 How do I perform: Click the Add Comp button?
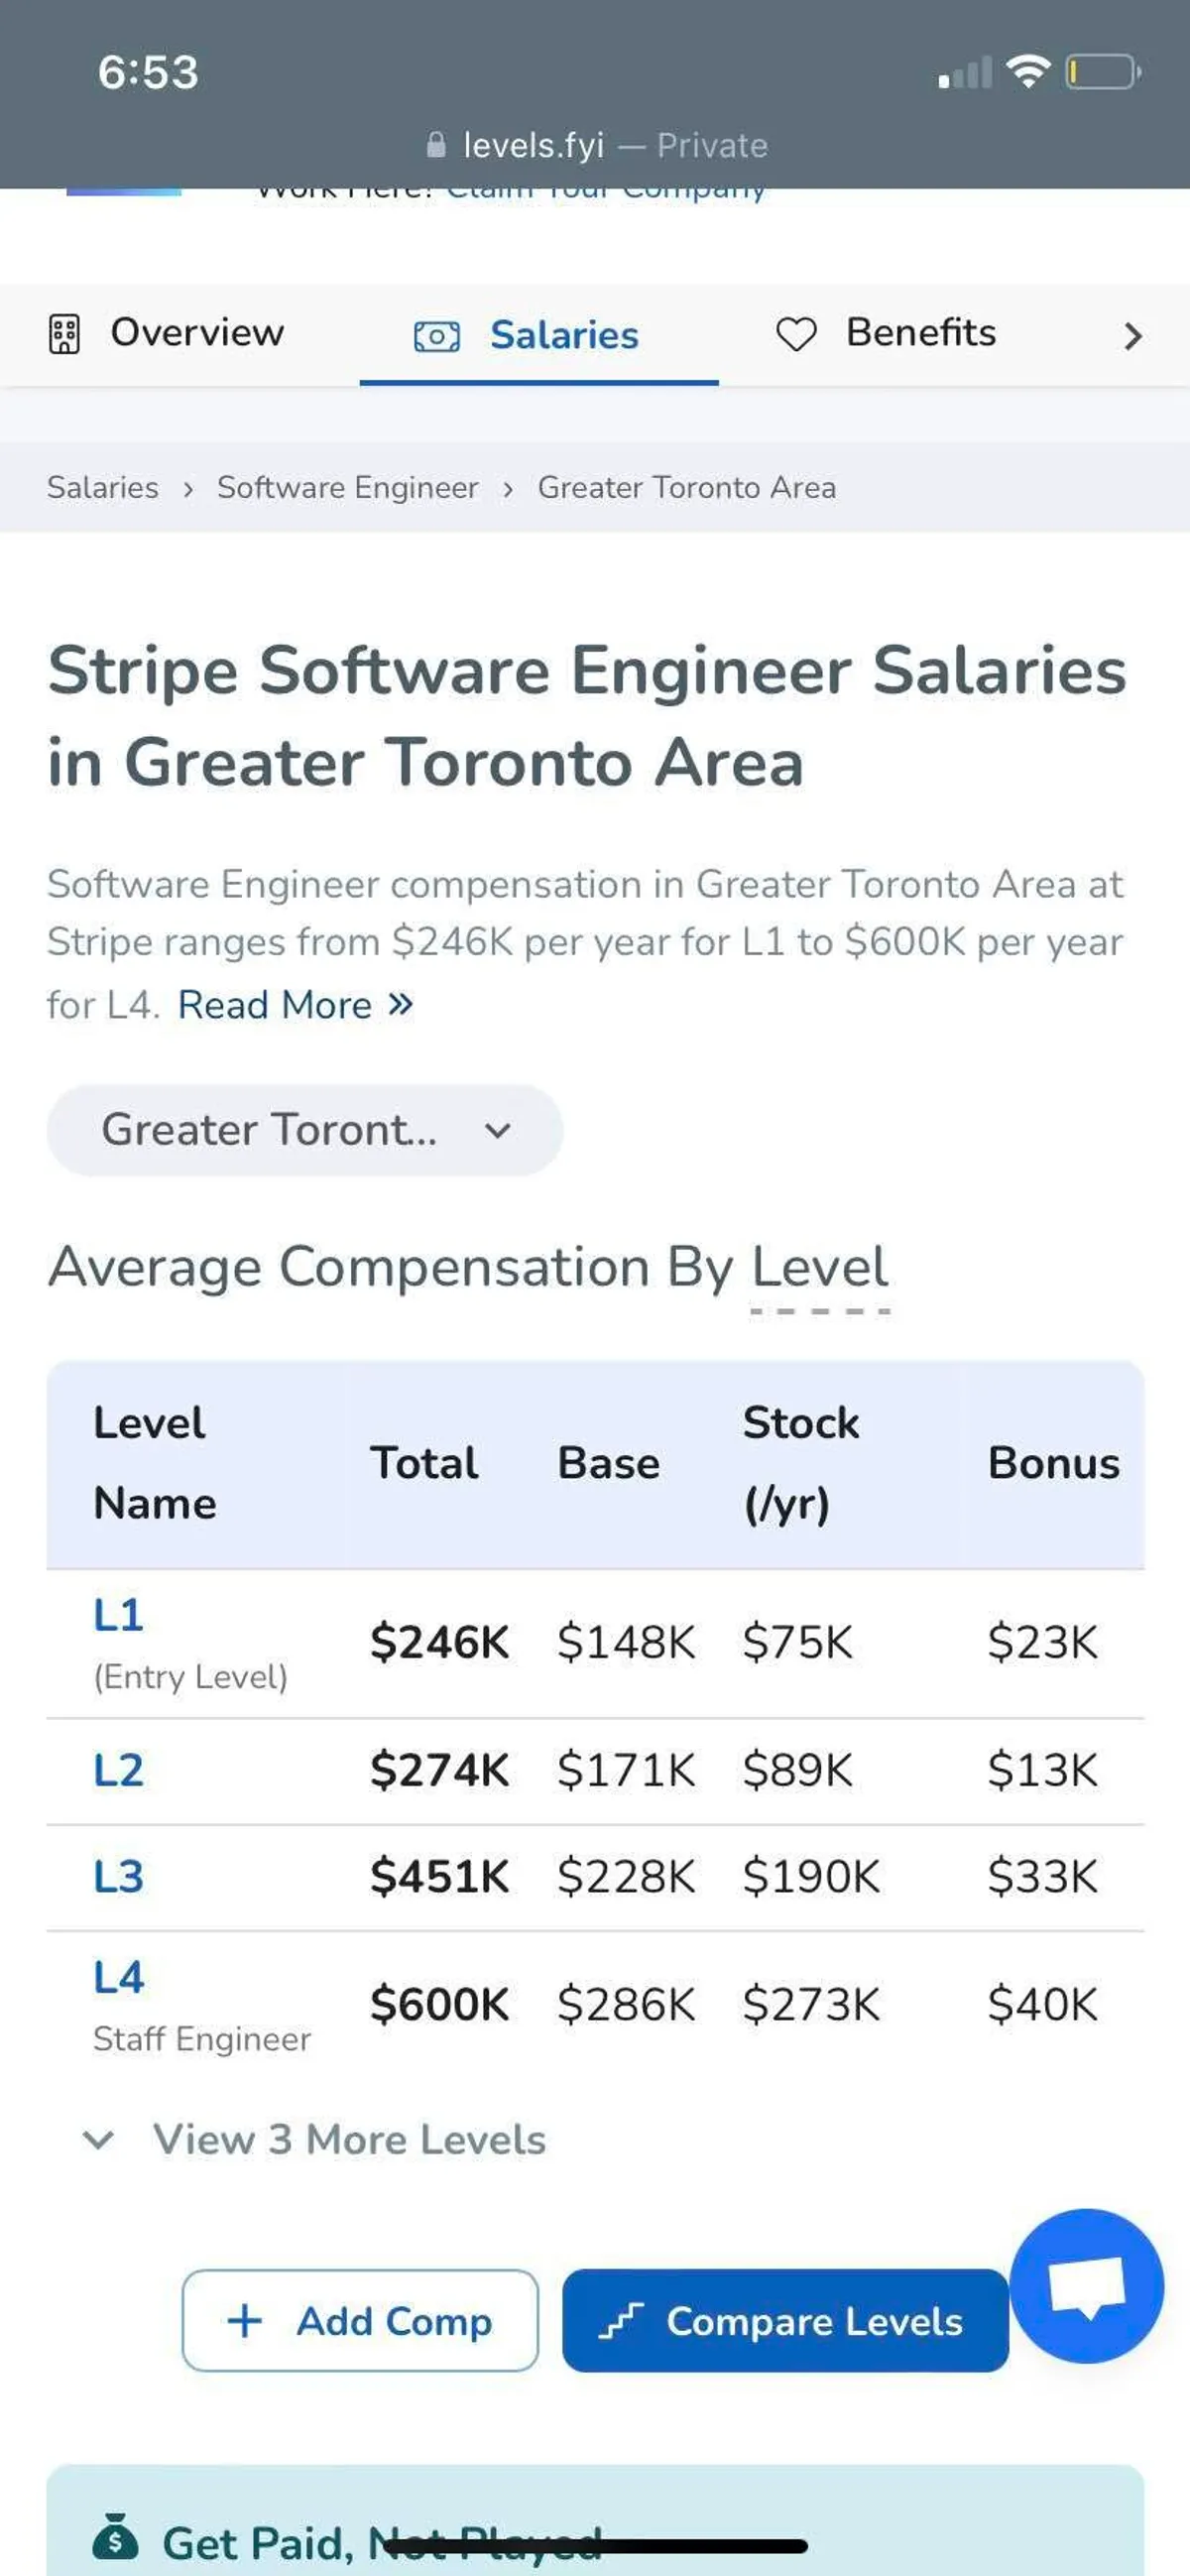pos(360,2320)
